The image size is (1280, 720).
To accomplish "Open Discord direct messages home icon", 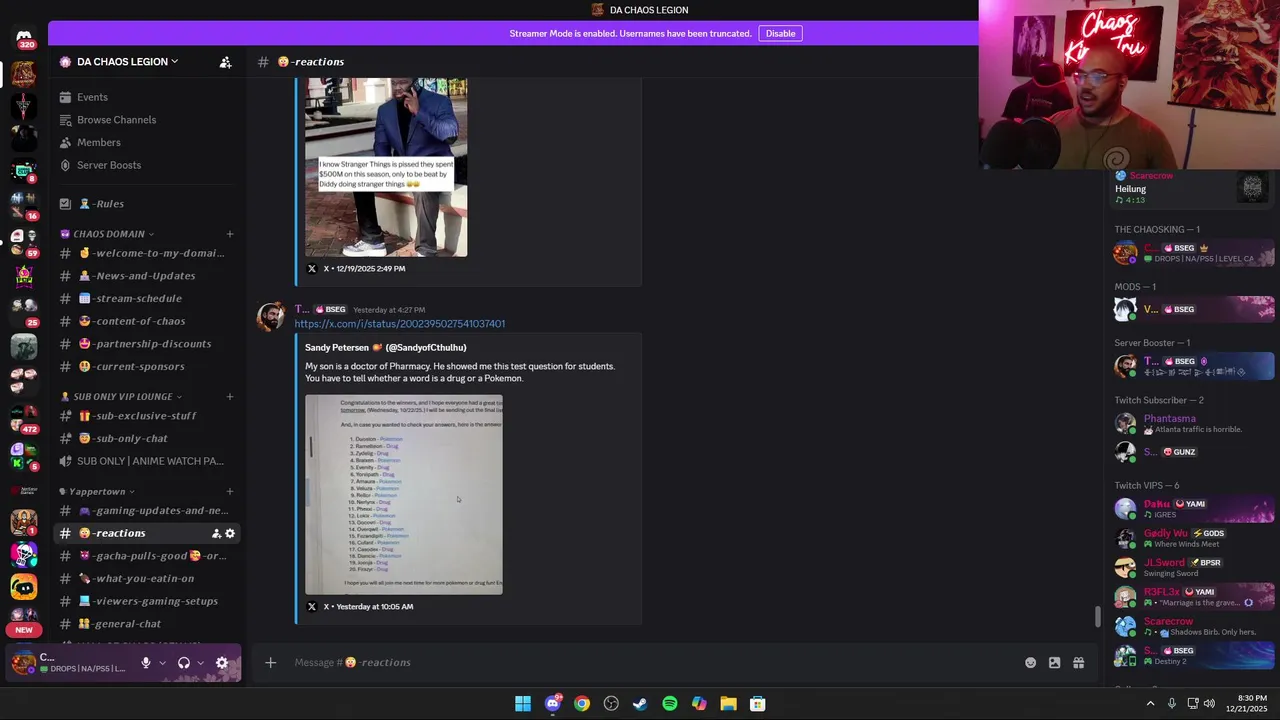I will tap(24, 38).
